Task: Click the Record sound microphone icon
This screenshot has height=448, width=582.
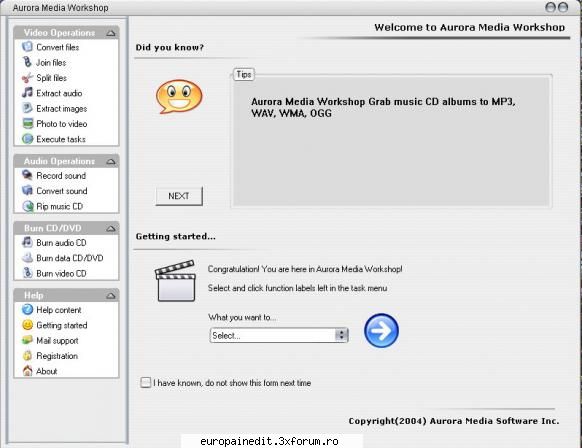Action: click(27, 175)
